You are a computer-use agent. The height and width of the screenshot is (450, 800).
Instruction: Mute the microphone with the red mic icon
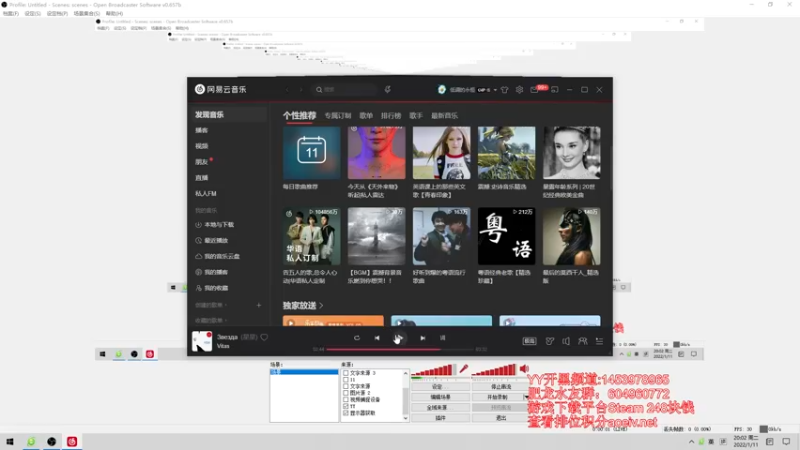point(464,369)
